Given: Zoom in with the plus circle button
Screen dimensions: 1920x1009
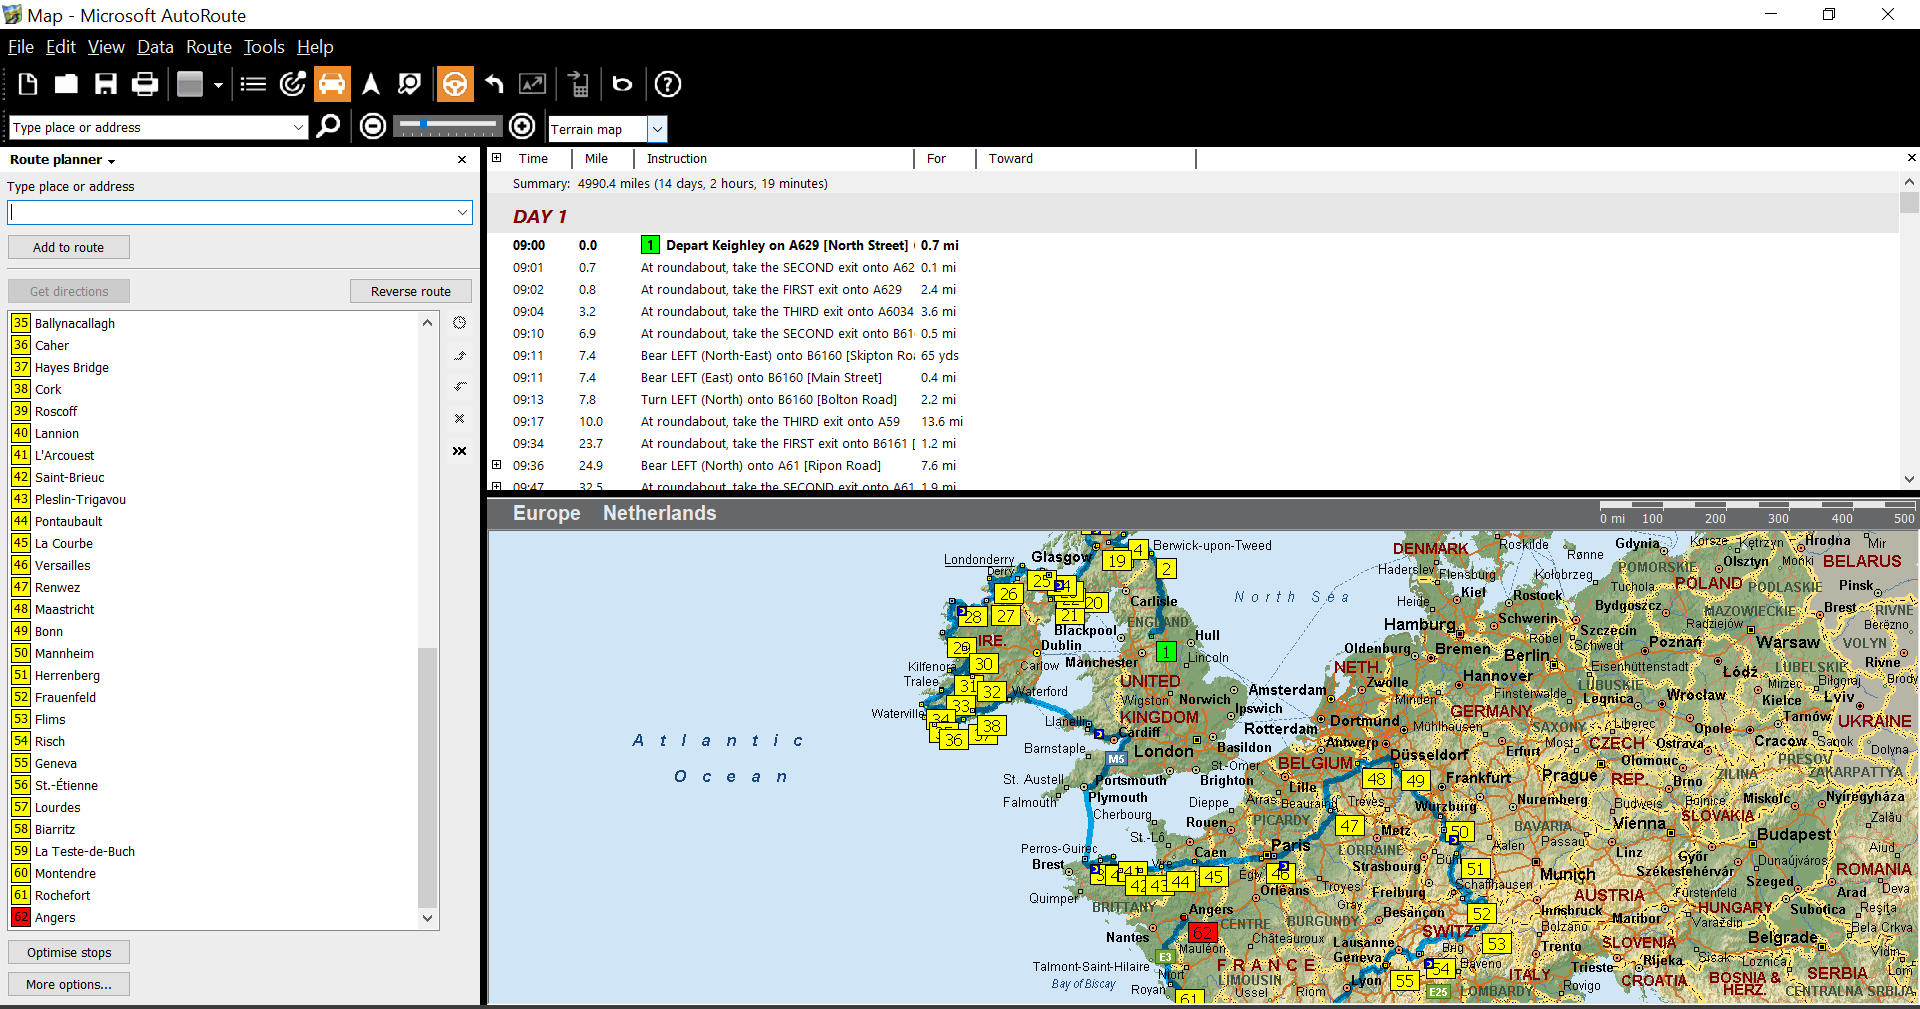Looking at the screenshot, I should pyautogui.click(x=522, y=126).
